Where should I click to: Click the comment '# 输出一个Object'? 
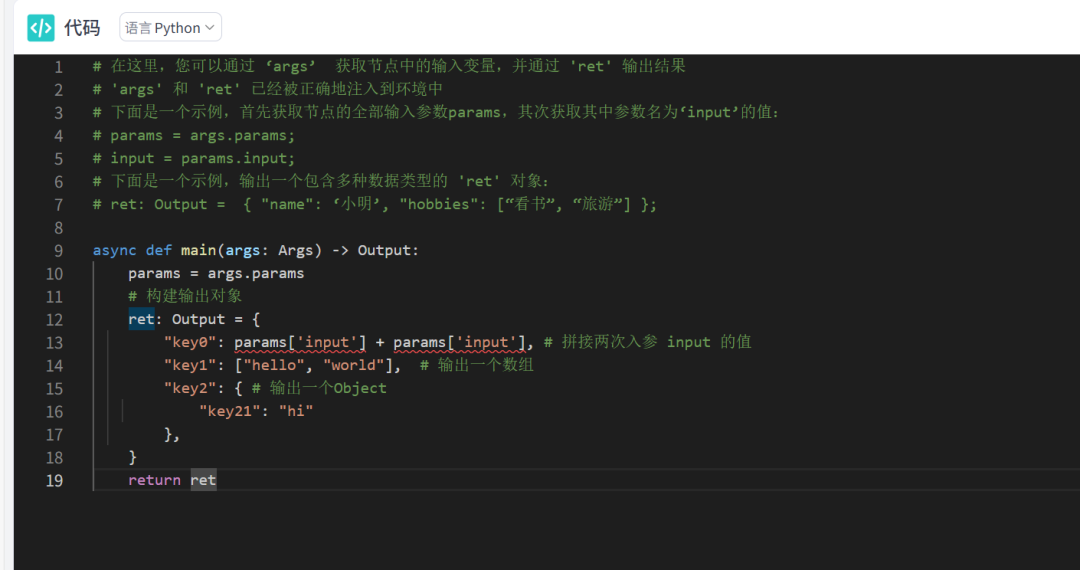coord(319,388)
